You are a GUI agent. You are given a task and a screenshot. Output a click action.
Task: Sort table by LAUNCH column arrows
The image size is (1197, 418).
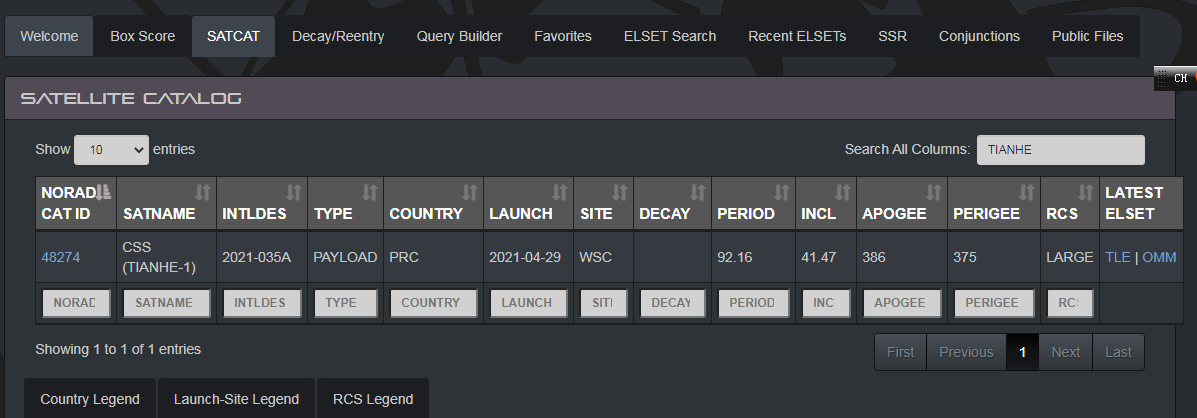click(x=560, y=191)
